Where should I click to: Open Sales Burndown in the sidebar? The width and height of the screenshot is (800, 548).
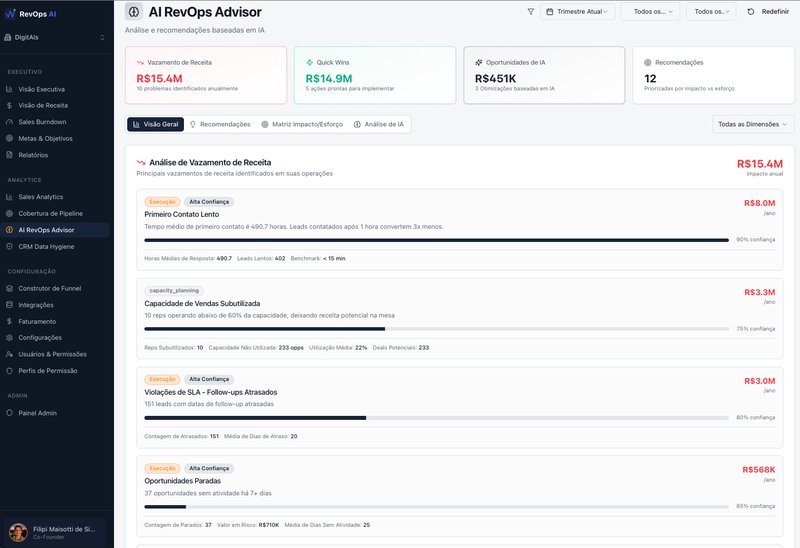(55, 122)
